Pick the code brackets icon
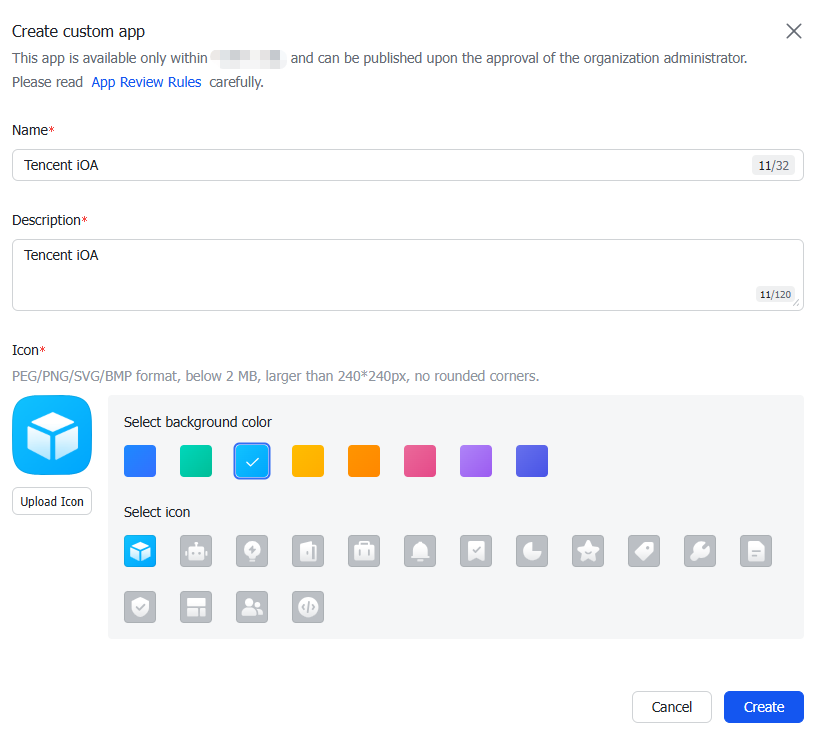The height and width of the screenshot is (738, 816). 308,607
